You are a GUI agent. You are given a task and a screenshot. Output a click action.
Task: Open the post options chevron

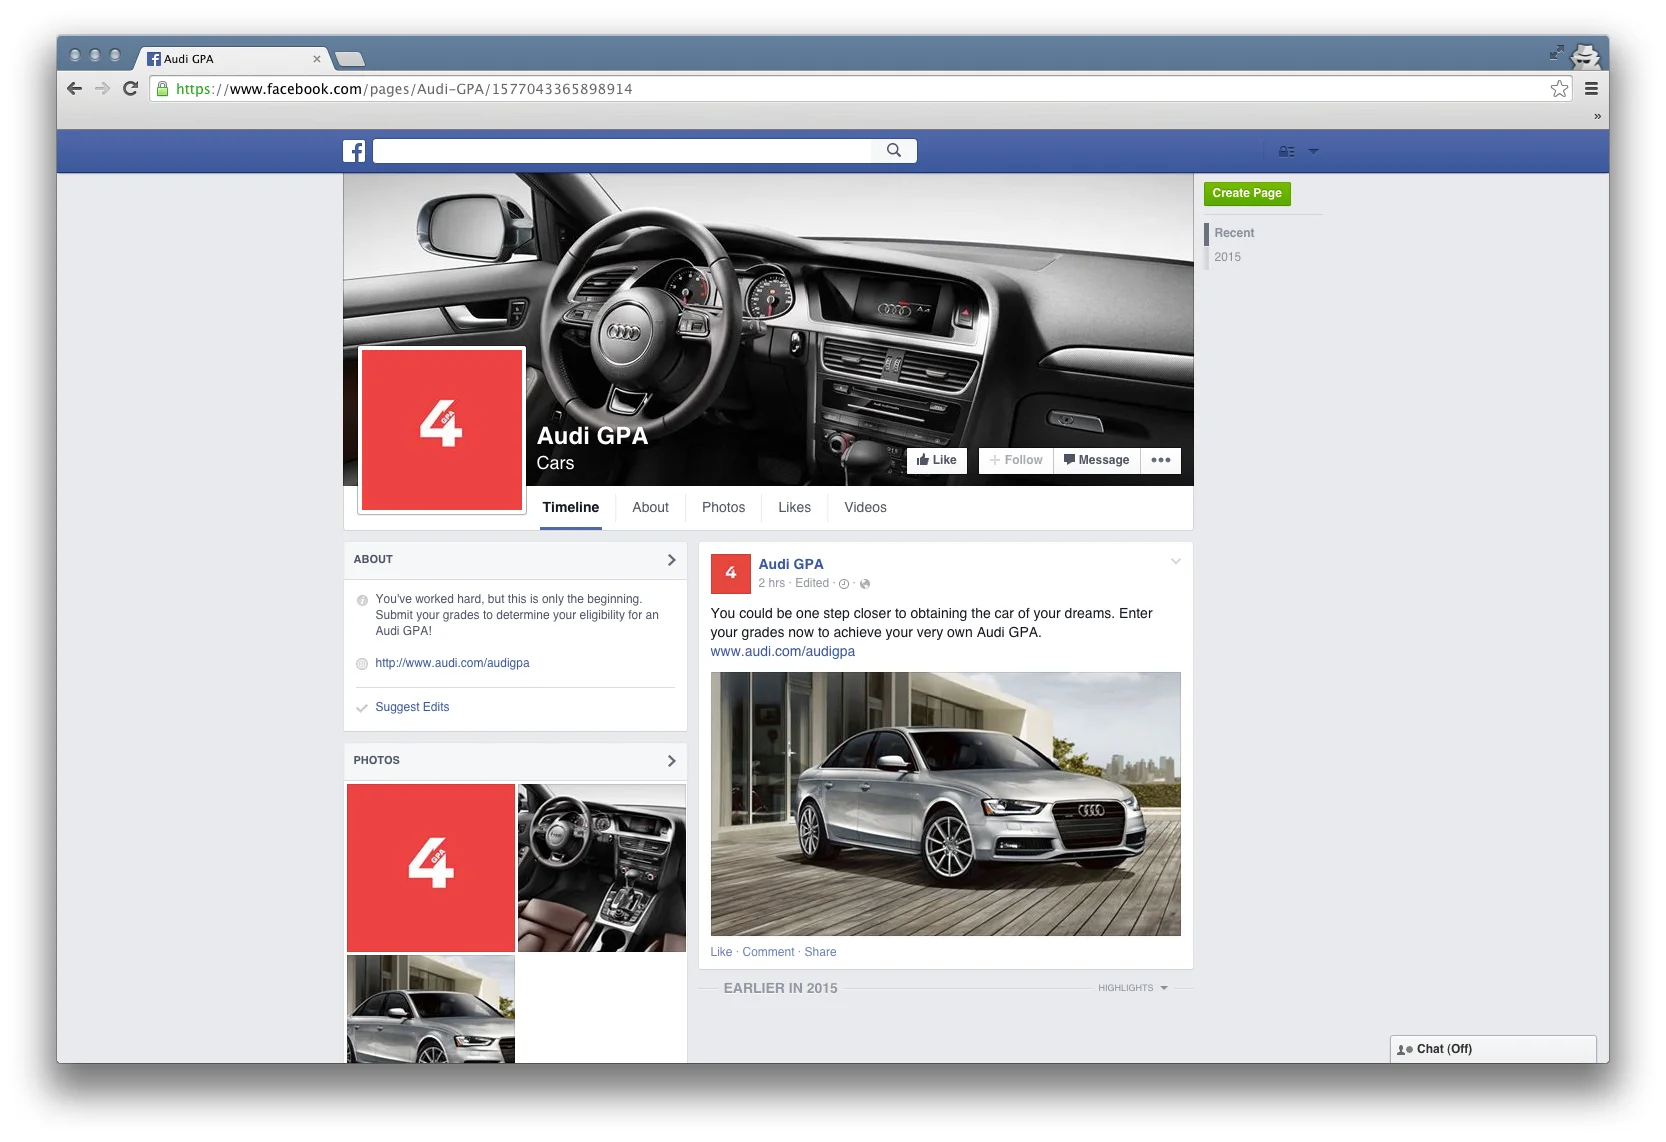point(1175,562)
